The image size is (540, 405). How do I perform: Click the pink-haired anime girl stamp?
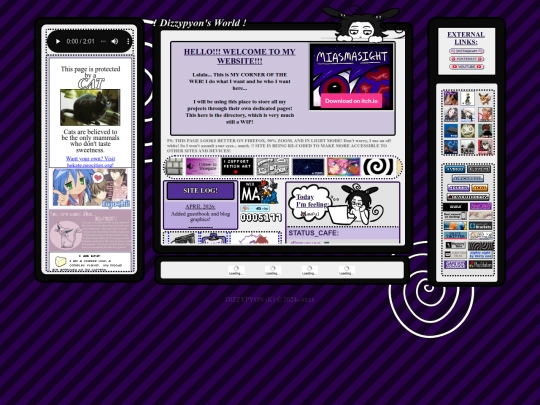tap(344, 167)
